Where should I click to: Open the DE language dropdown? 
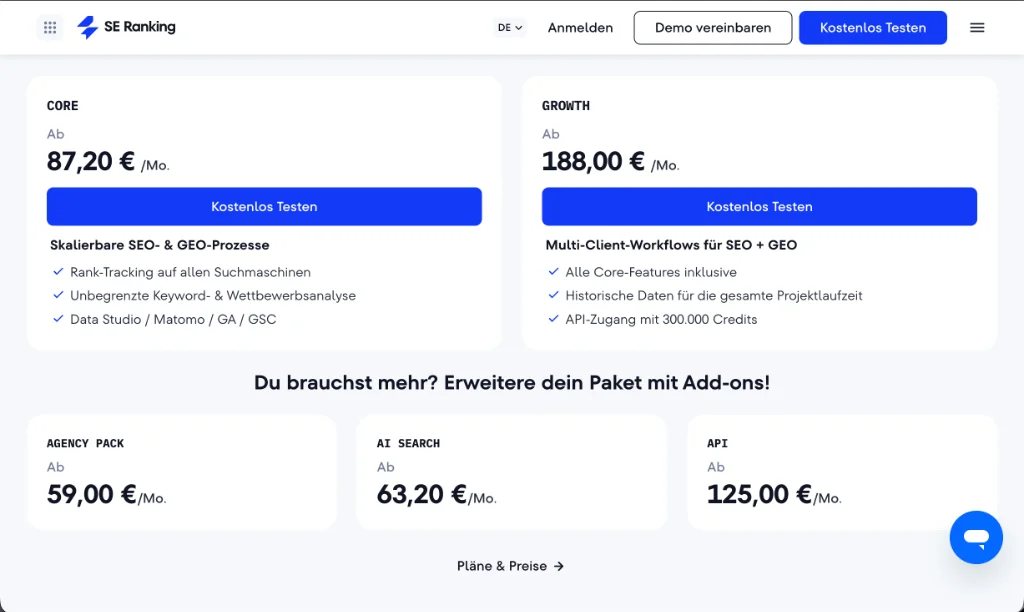509,27
